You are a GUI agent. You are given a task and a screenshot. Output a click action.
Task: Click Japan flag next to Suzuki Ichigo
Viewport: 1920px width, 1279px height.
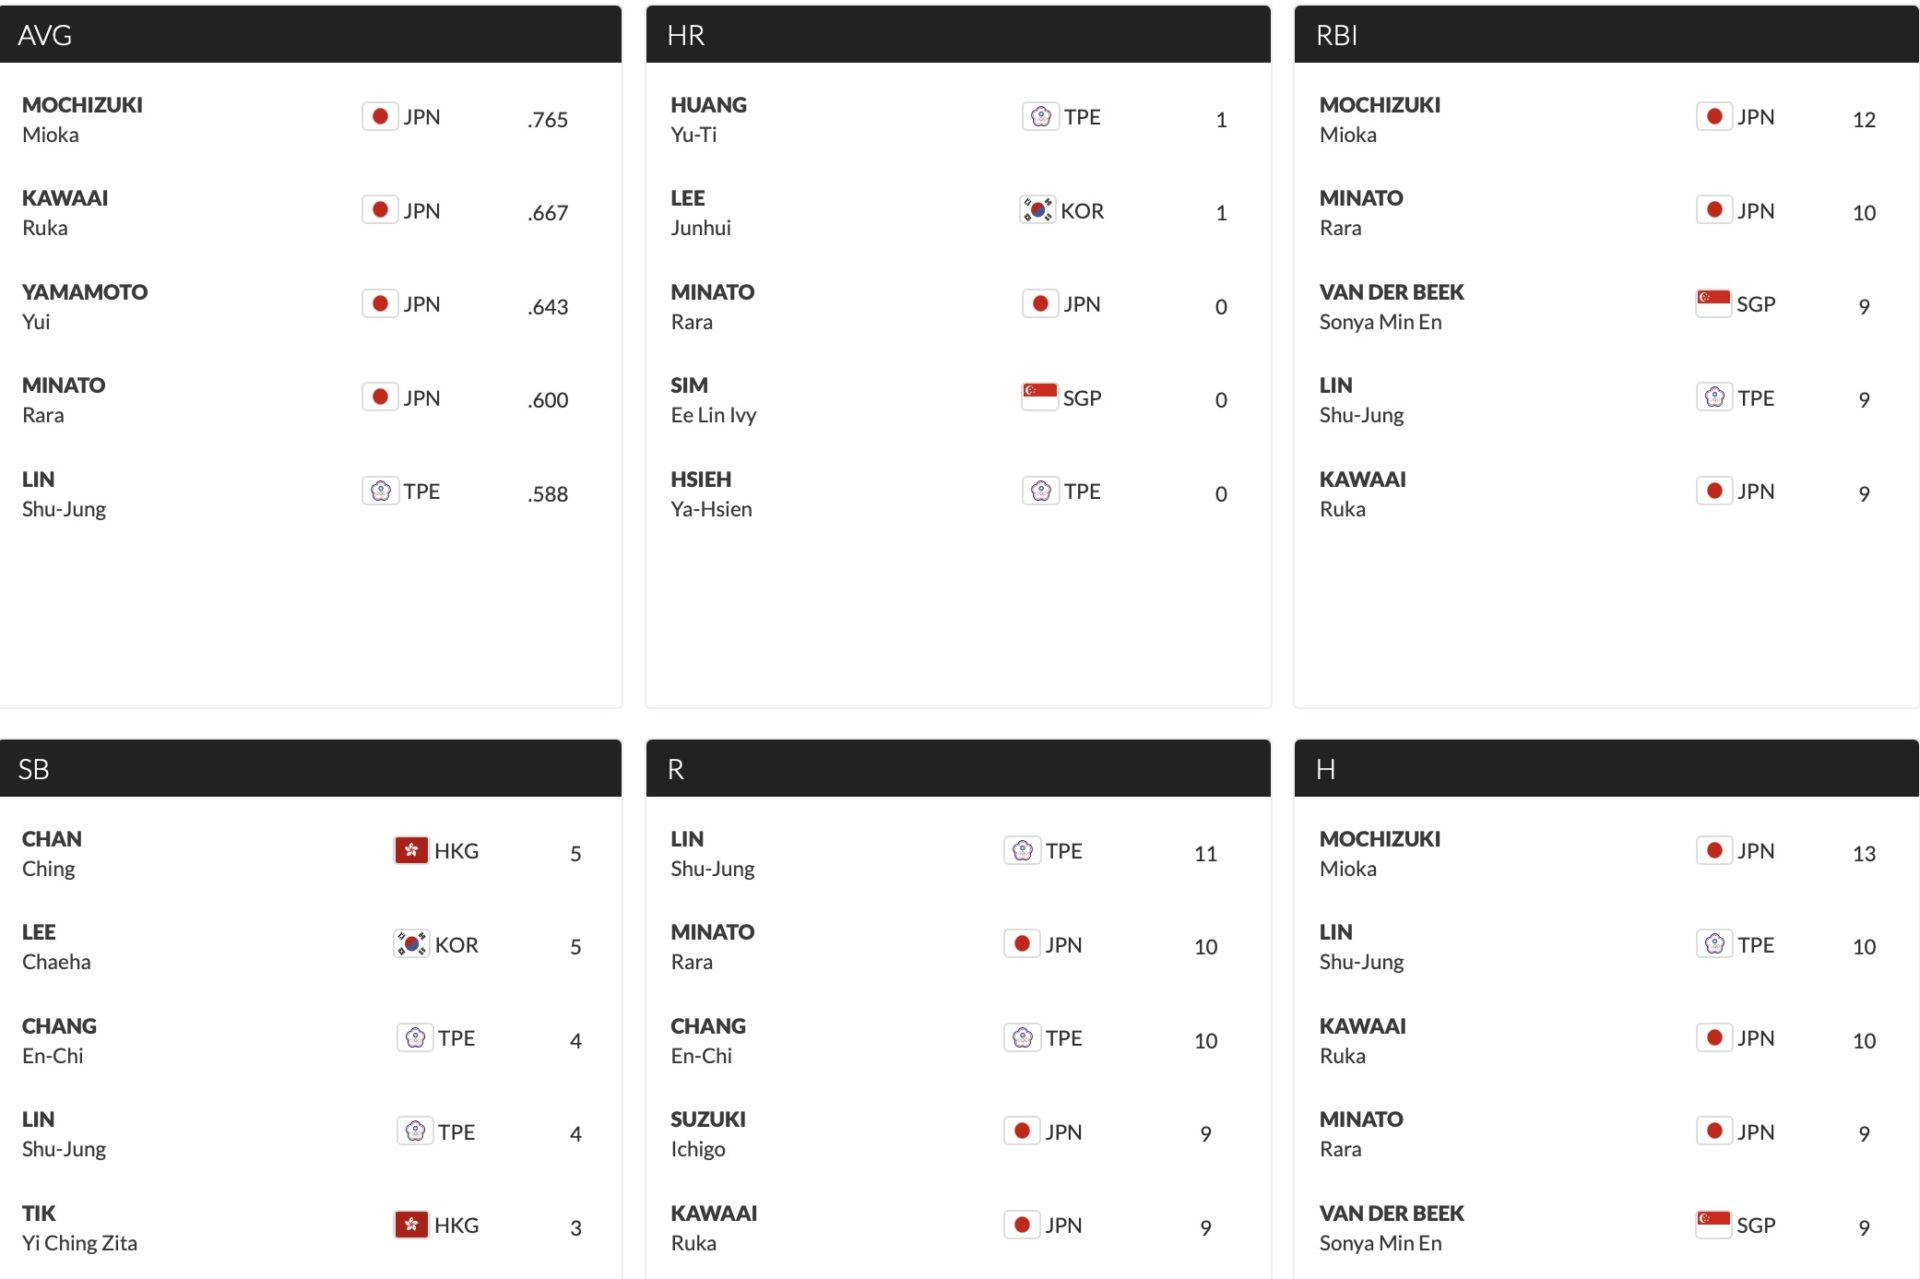[1022, 1131]
